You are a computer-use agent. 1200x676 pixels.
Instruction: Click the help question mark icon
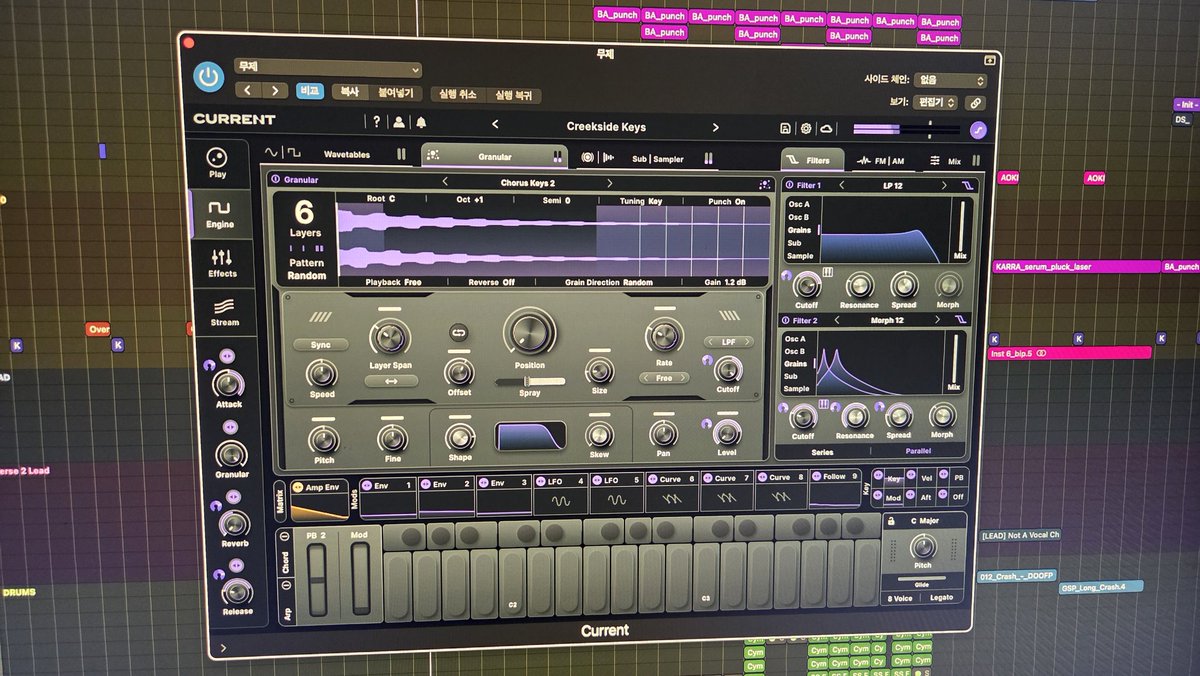pos(377,122)
